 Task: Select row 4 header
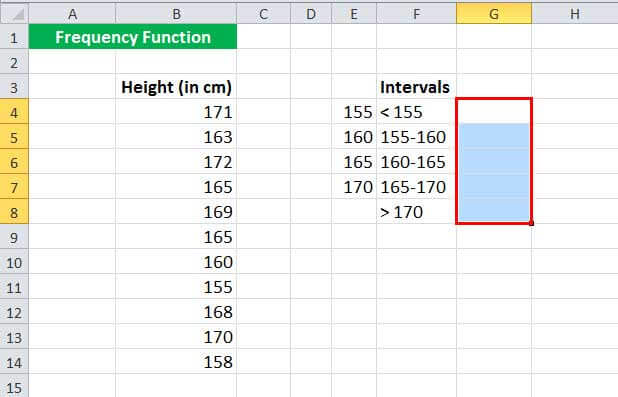[x=14, y=112]
